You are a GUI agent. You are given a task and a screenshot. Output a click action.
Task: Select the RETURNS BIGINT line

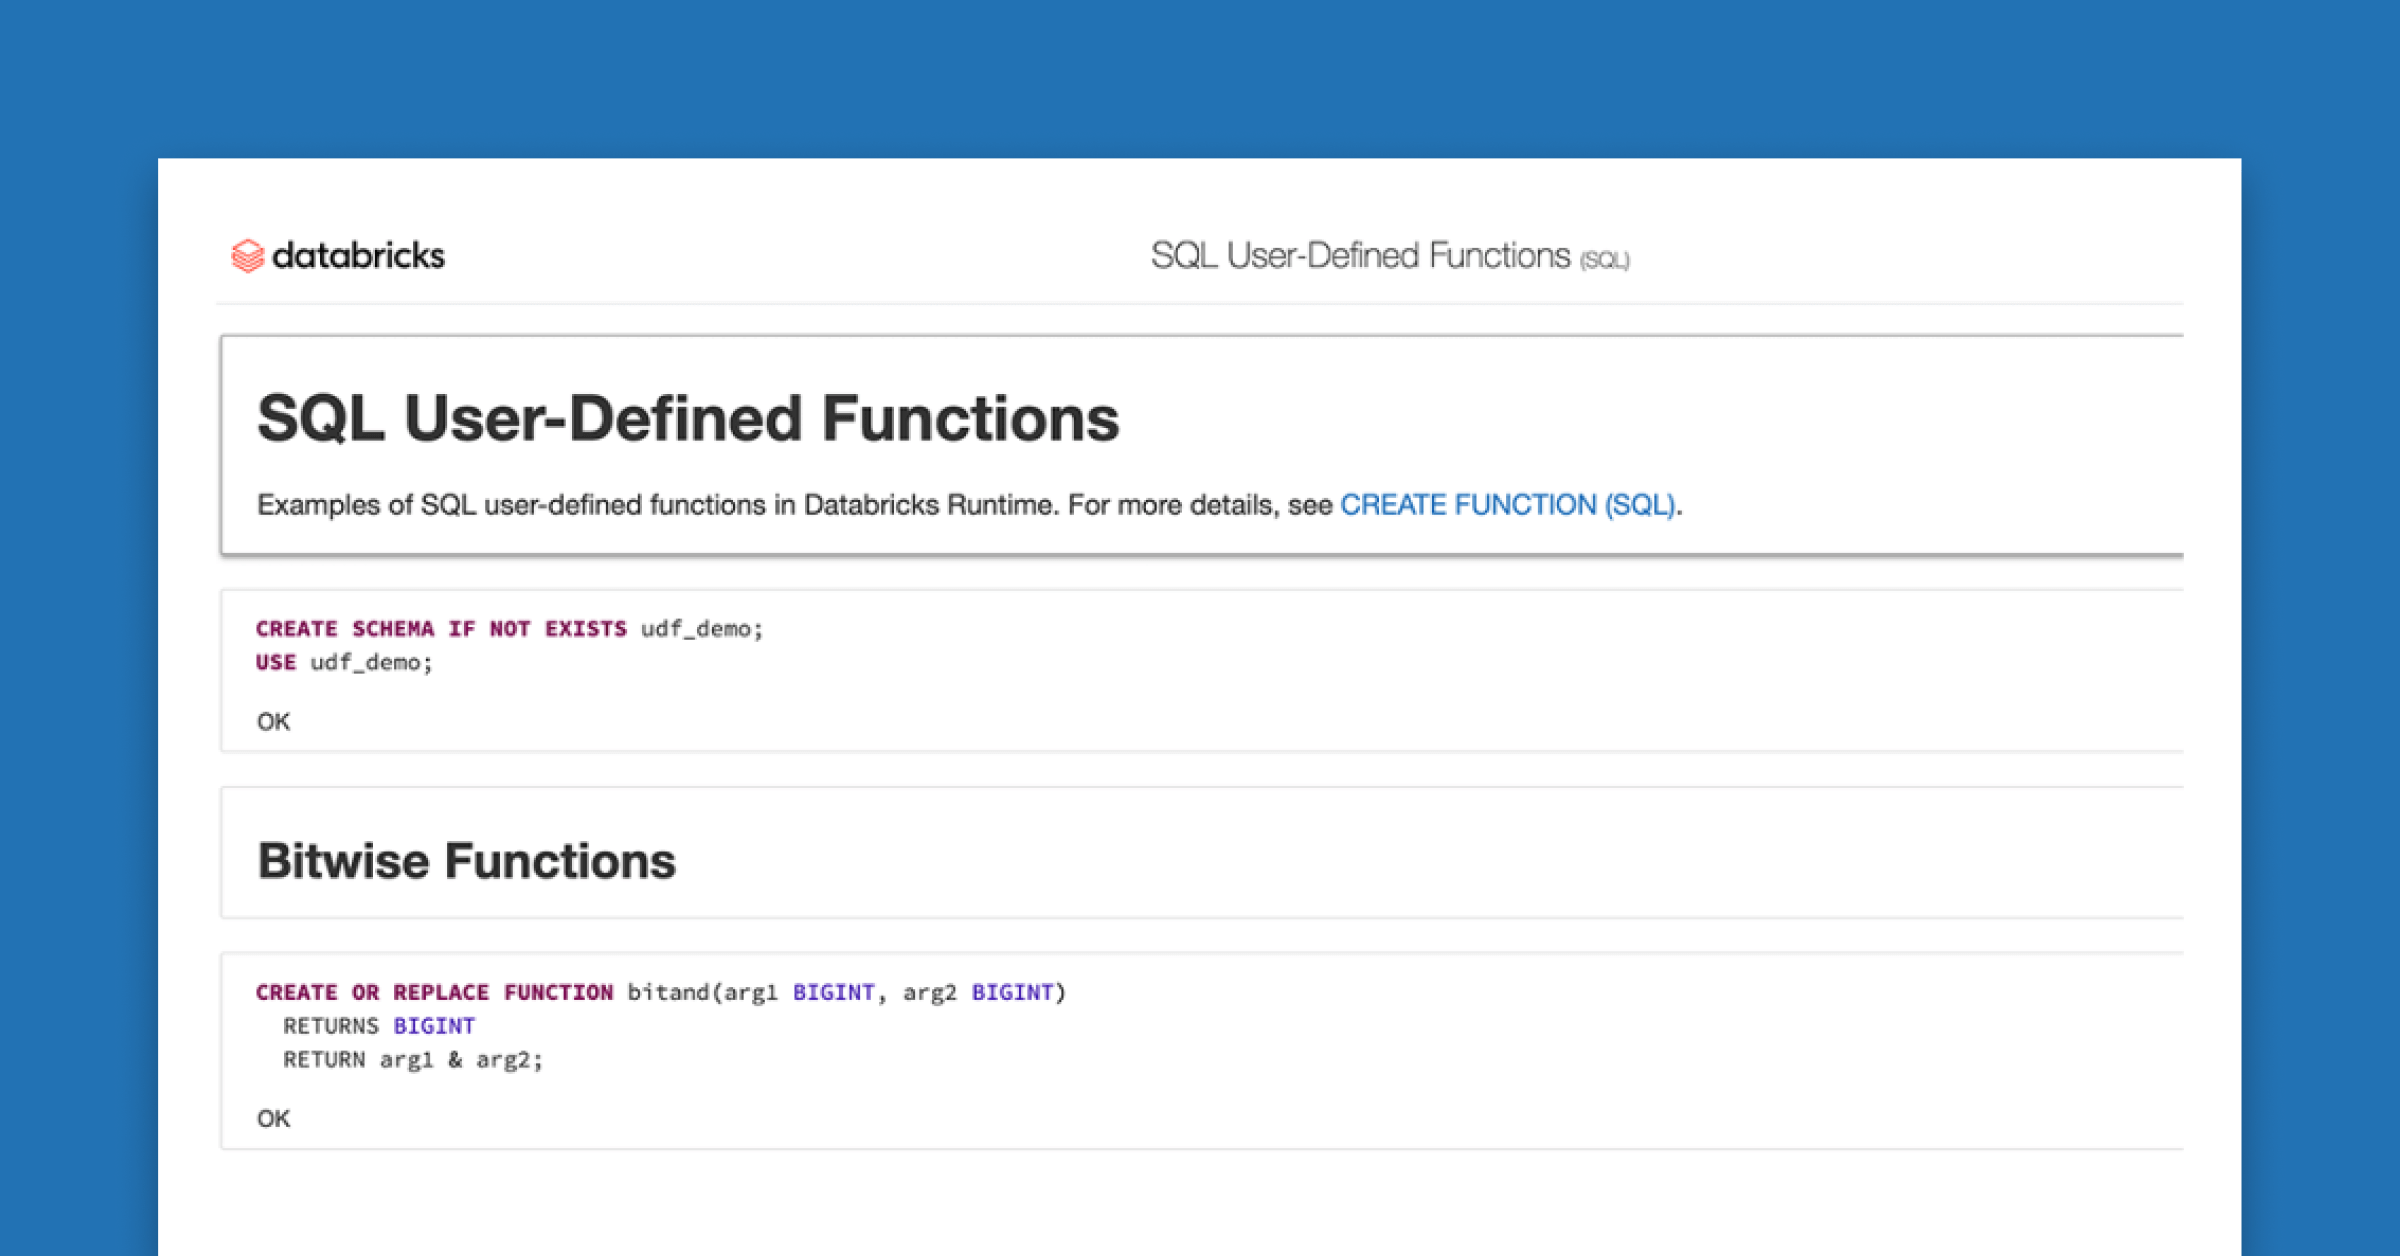(380, 1025)
